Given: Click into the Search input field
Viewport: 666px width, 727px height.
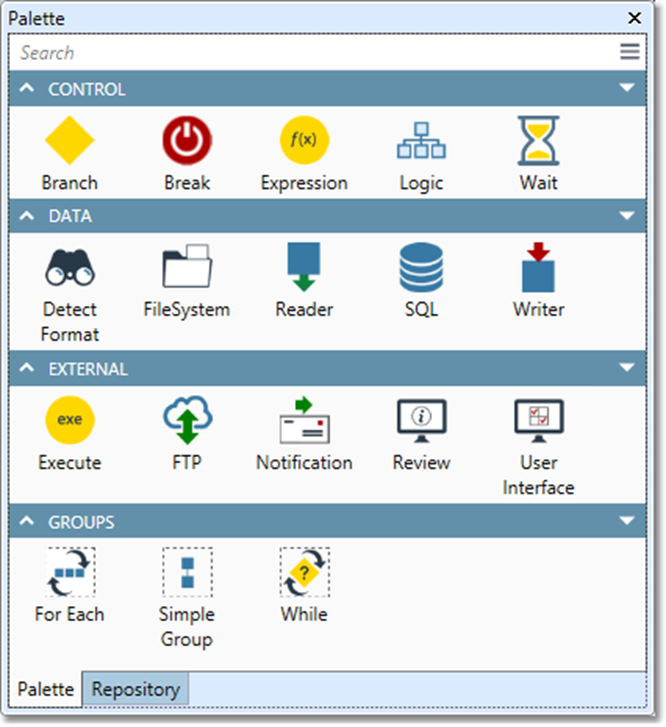Looking at the screenshot, I should [x=300, y=53].
